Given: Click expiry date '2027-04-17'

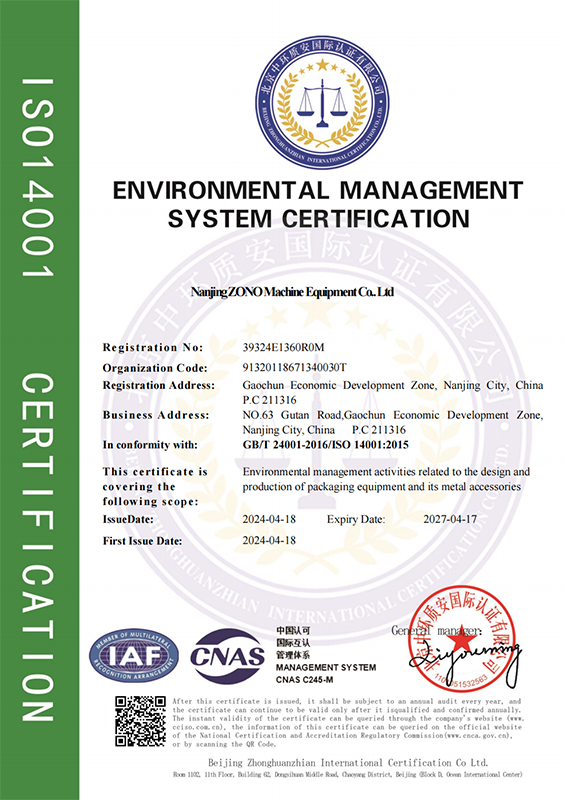Looking at the screenshot, I should 450,519.
